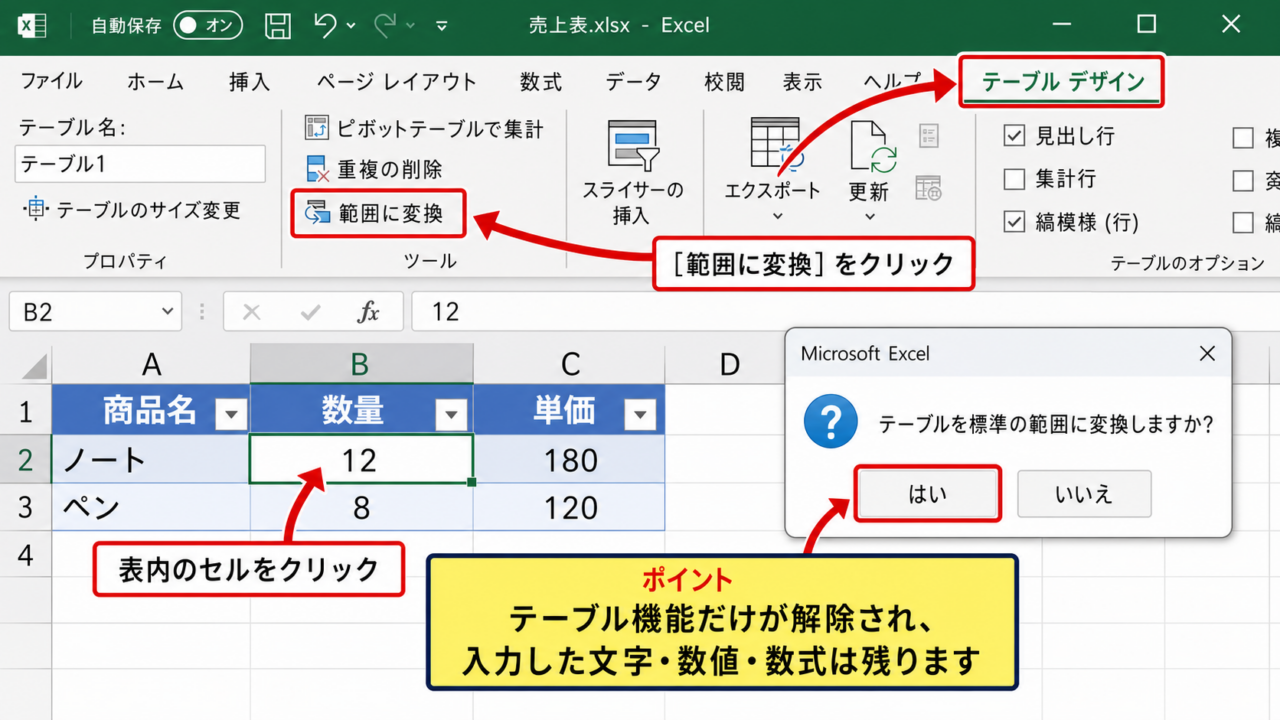Select the テーブル デザイン tab

[1063, 82]
